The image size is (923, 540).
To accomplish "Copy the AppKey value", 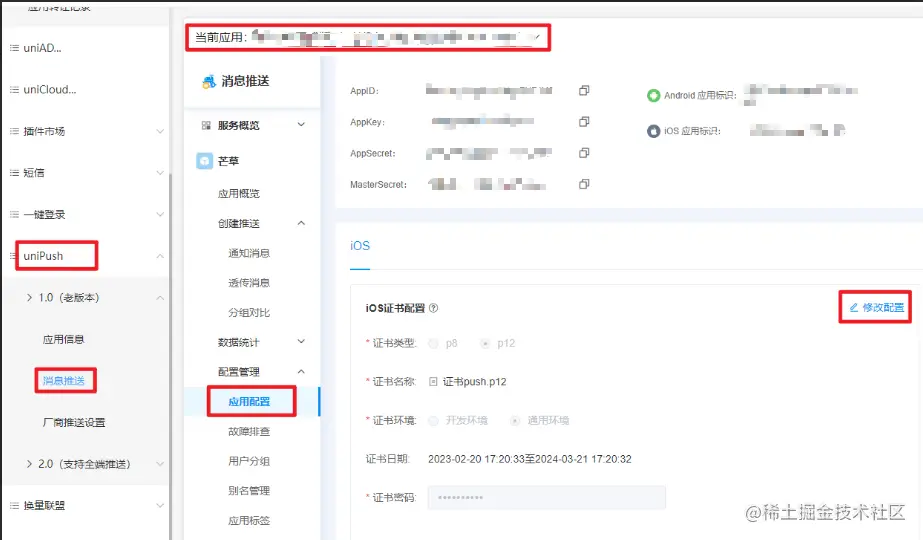I will (584, 121).
